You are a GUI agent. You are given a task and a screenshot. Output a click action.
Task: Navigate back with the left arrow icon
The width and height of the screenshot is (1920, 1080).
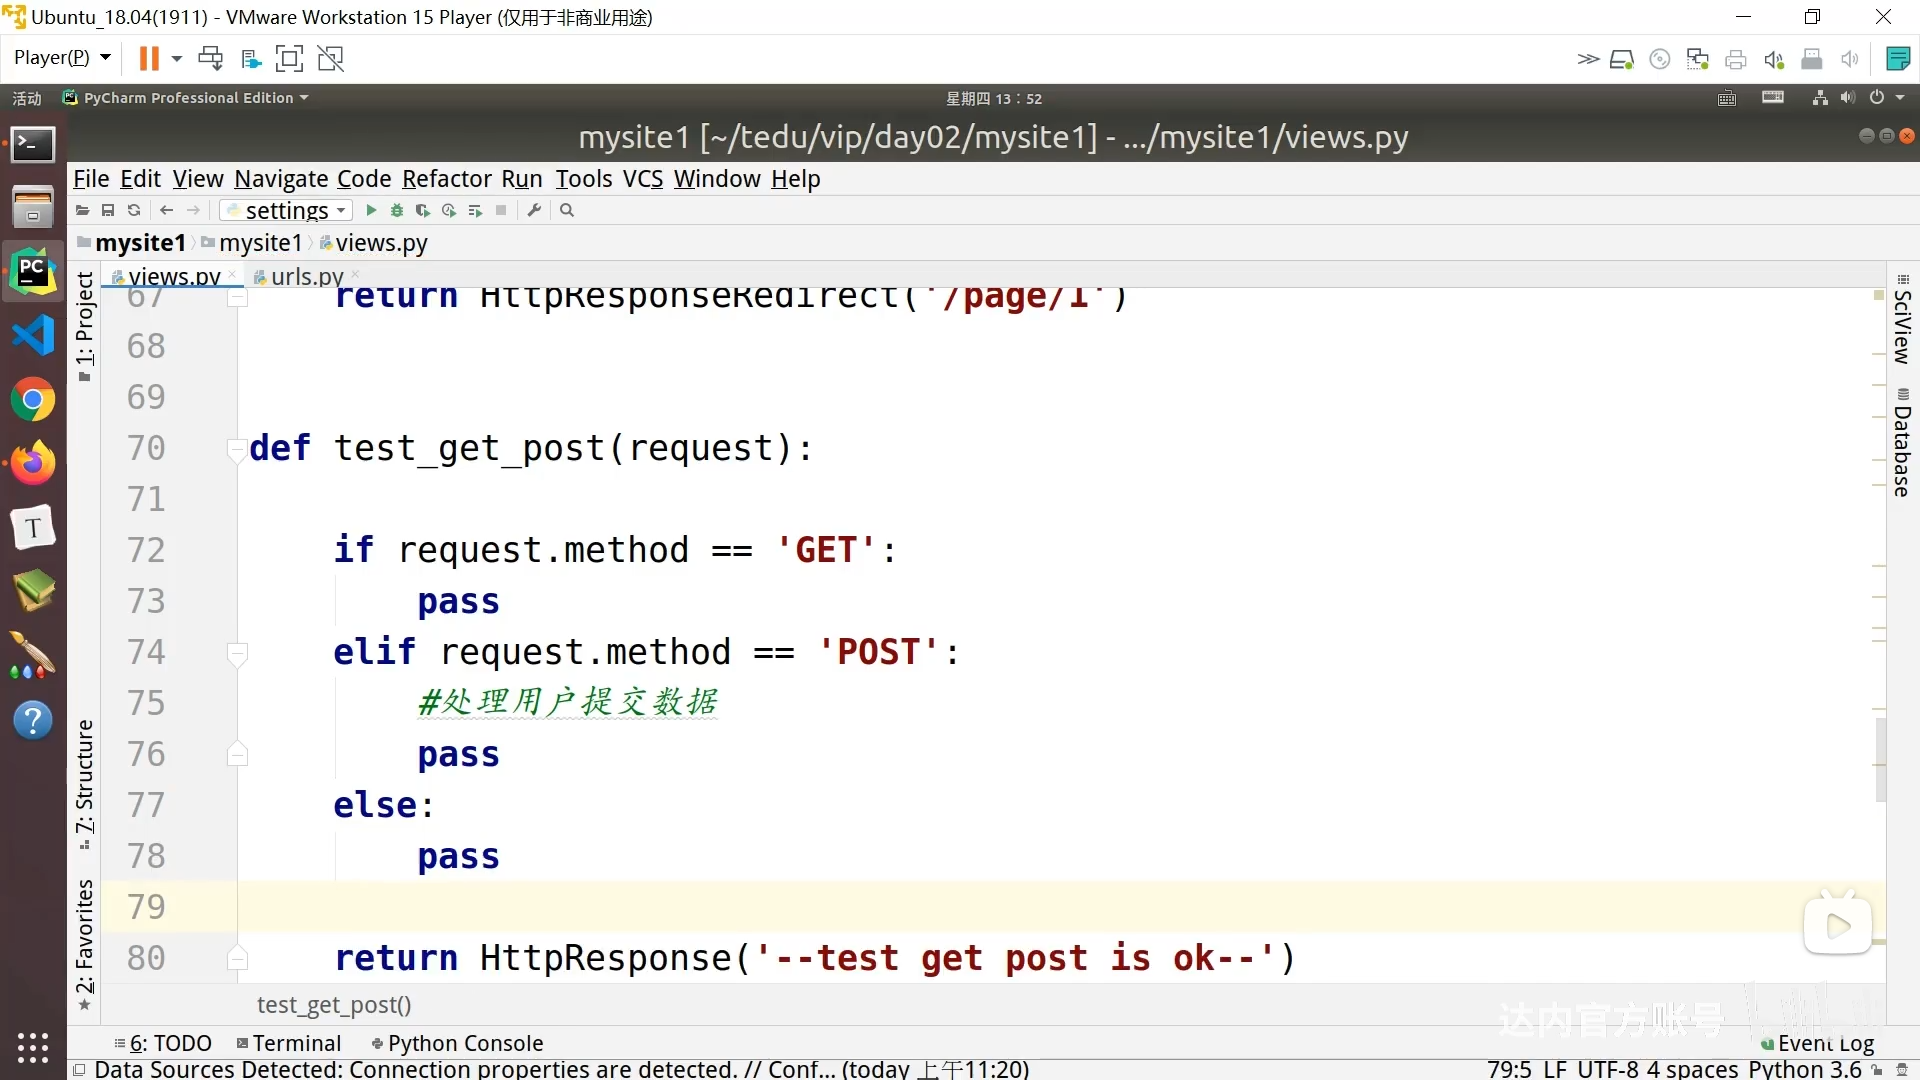tap(167, 211)
